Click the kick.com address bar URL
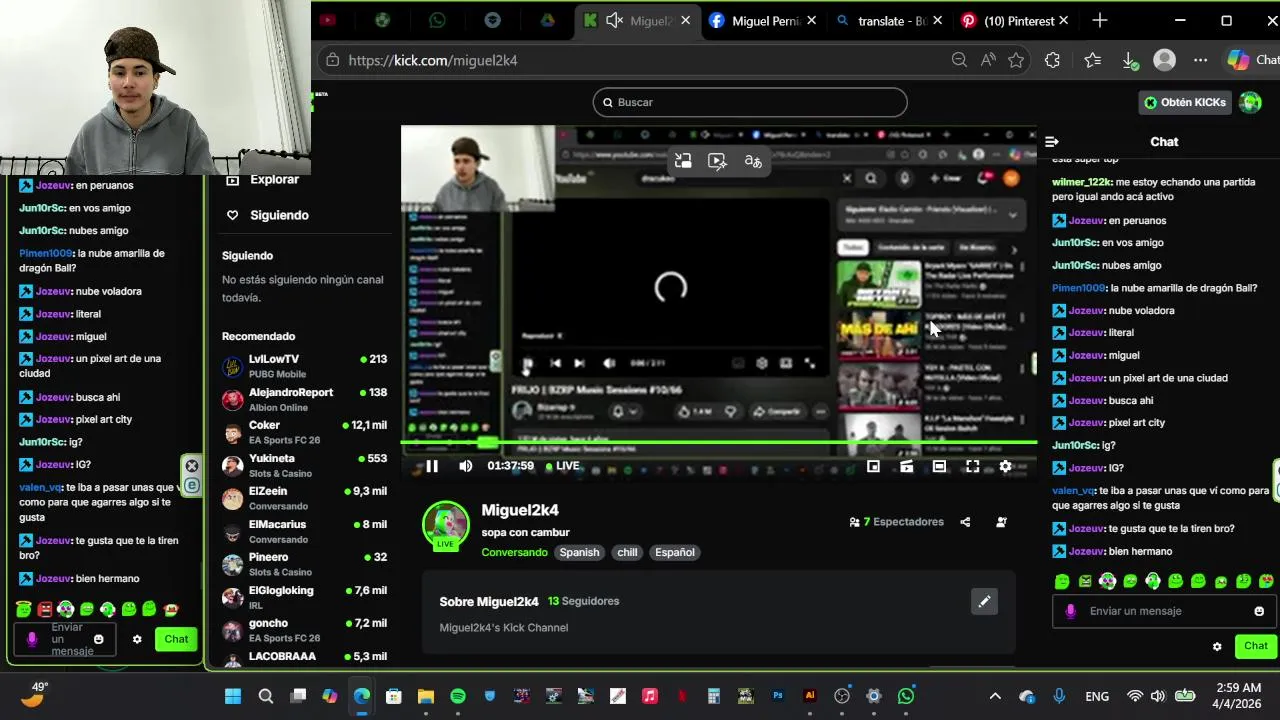1280x720 pixels. pyautogui.click(x=433, y=60)
